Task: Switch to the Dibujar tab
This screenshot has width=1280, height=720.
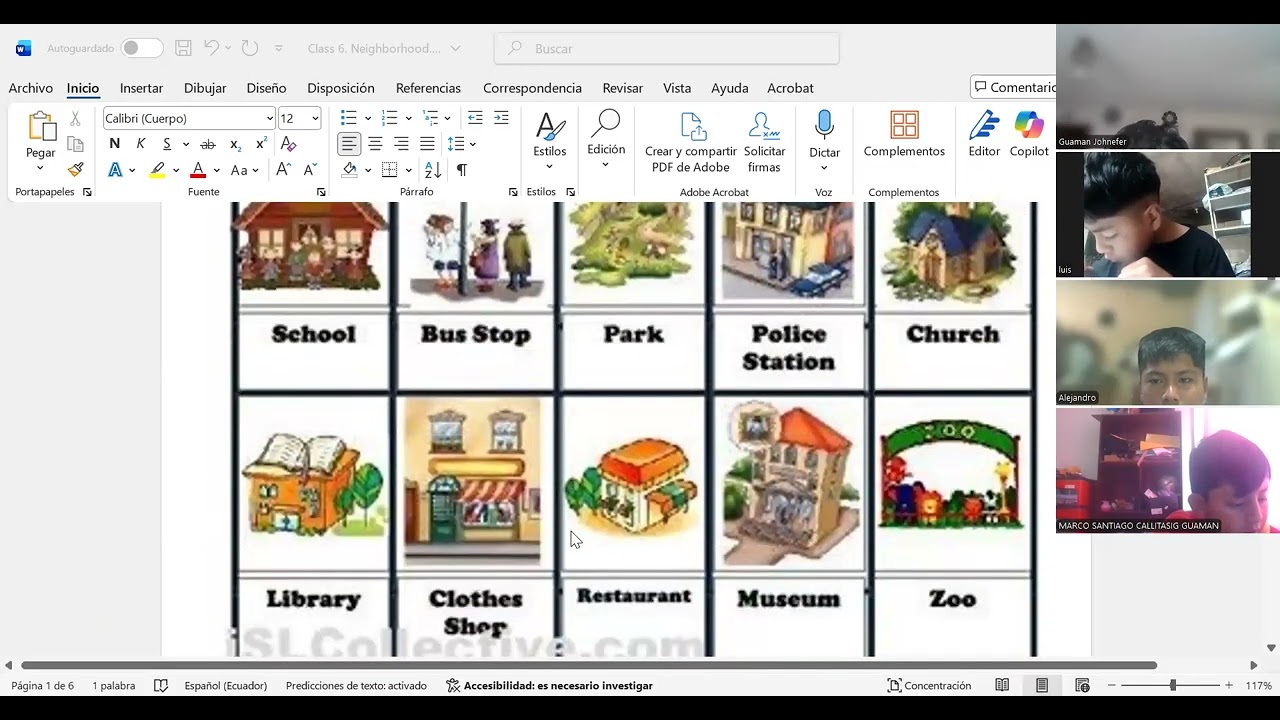Action: click(205, 88)
